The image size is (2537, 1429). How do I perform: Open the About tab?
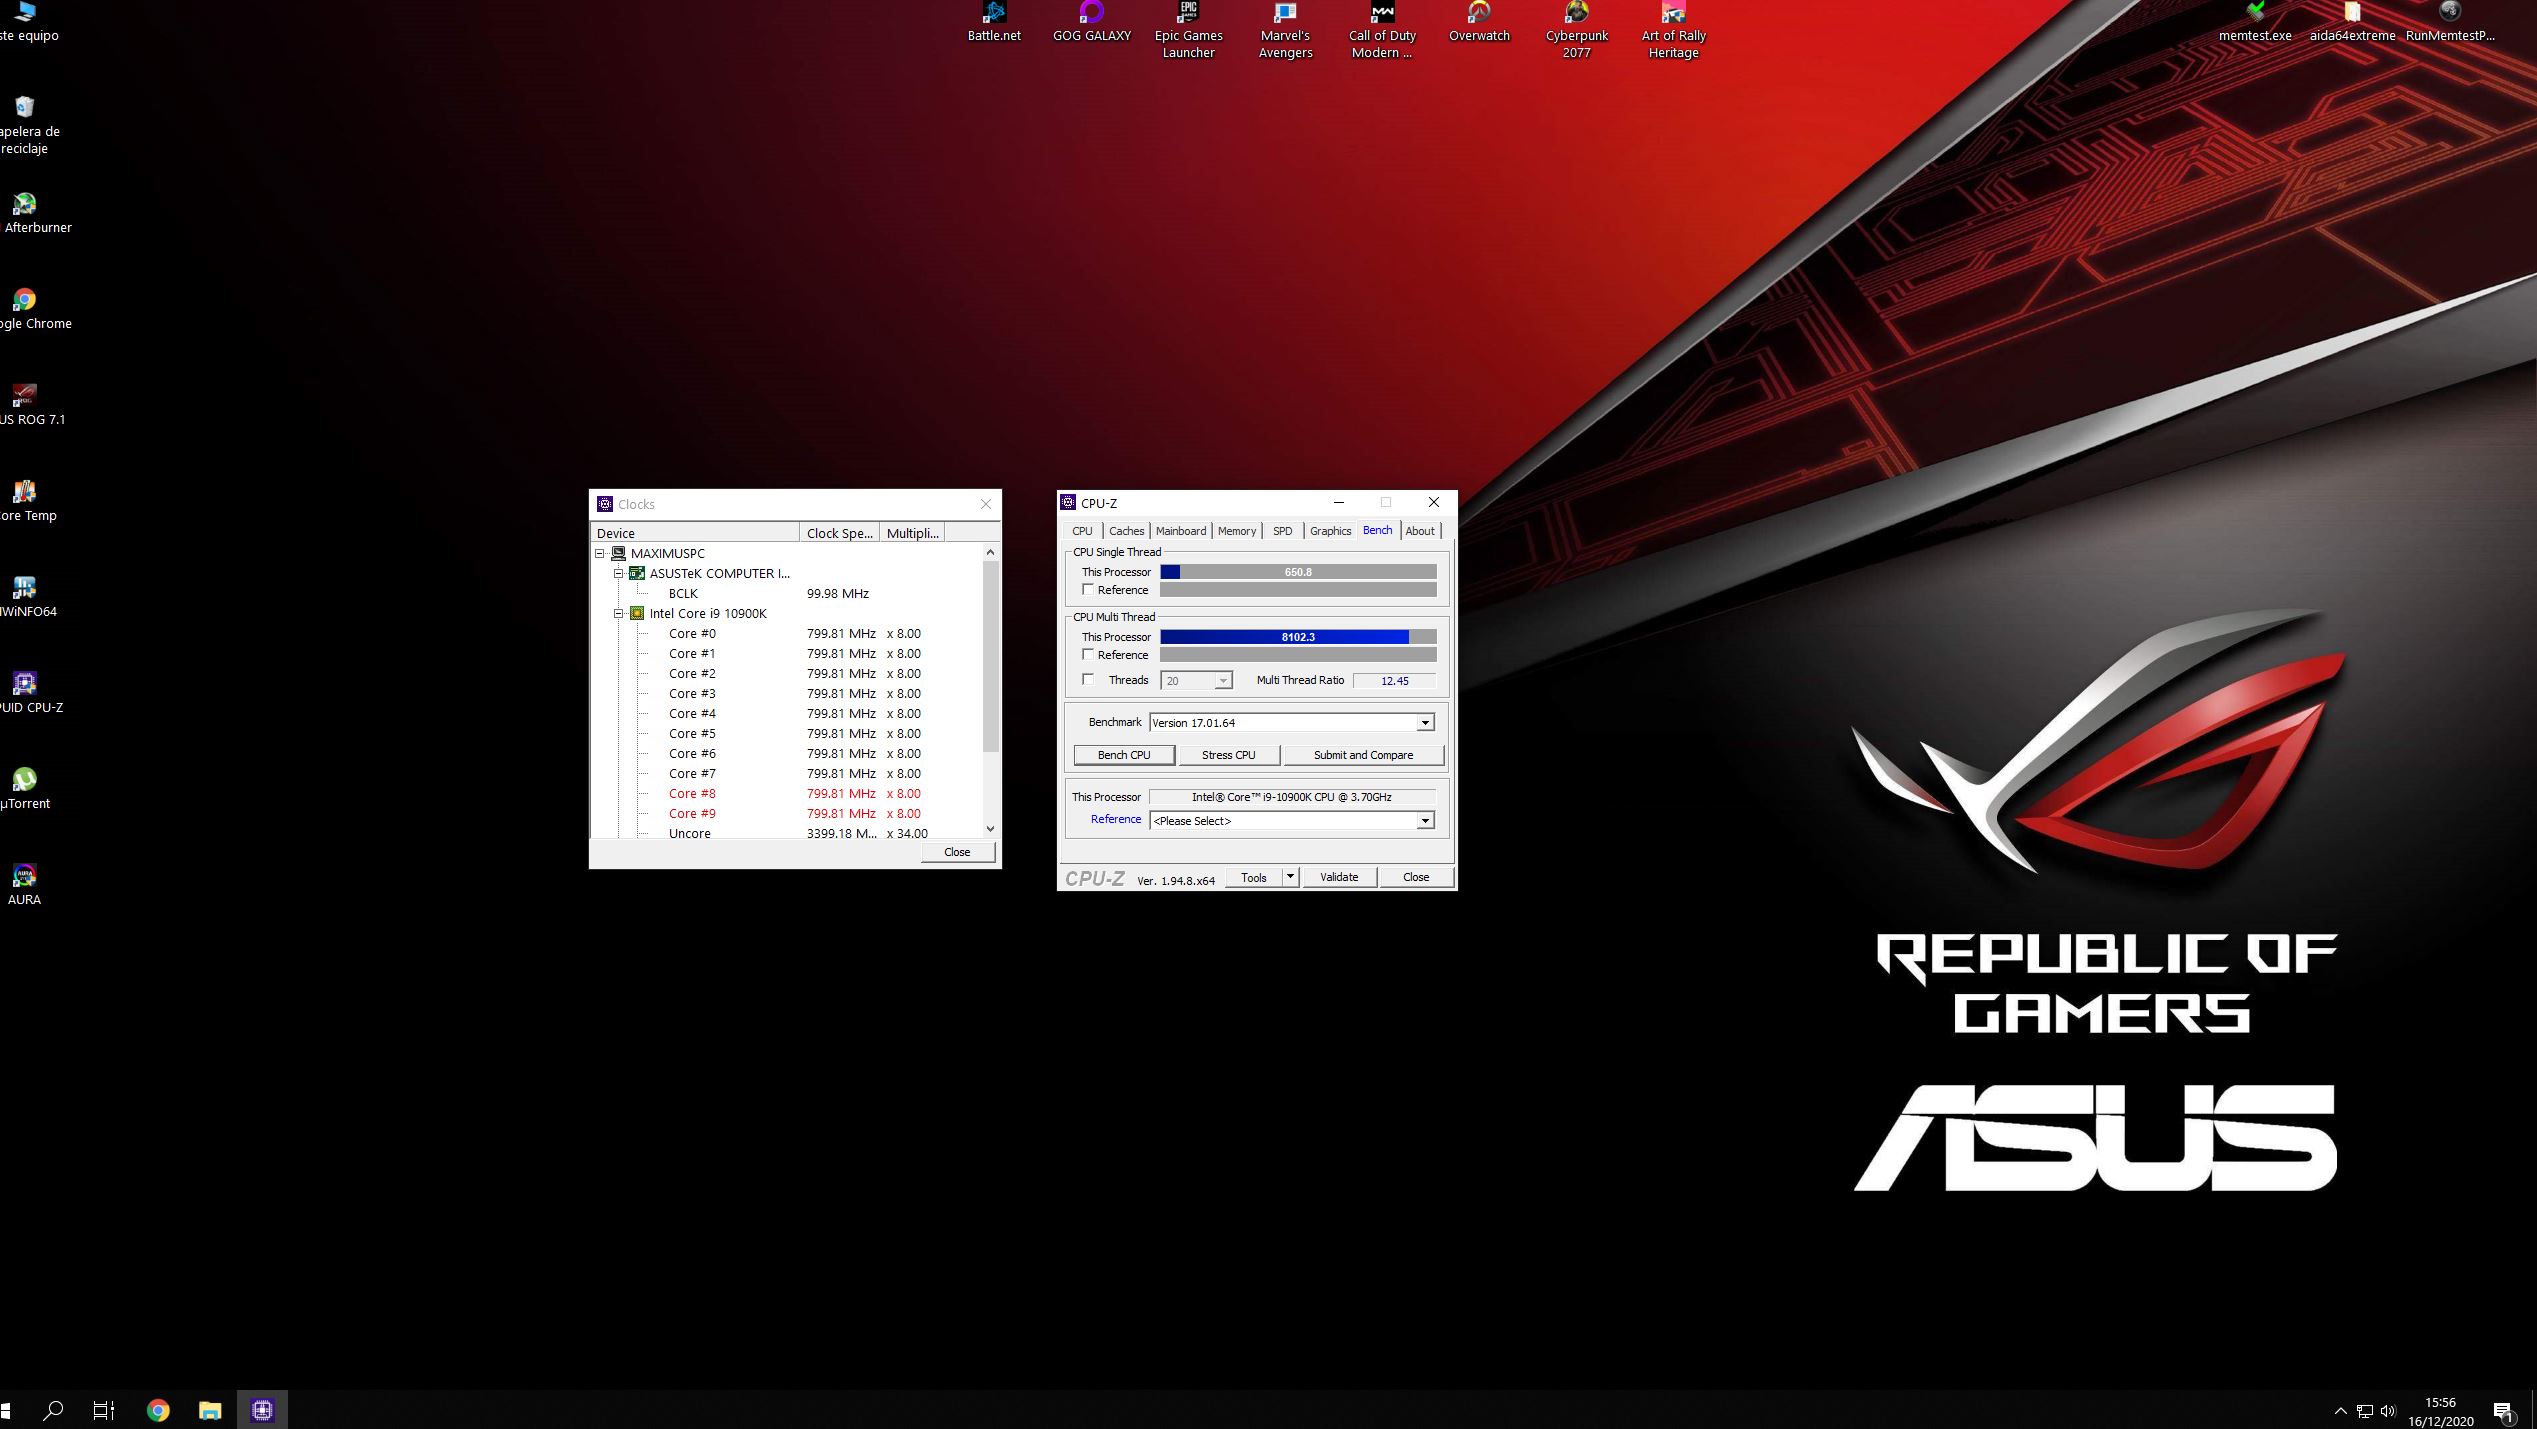pyautogui.click(x=1420, y=531)
